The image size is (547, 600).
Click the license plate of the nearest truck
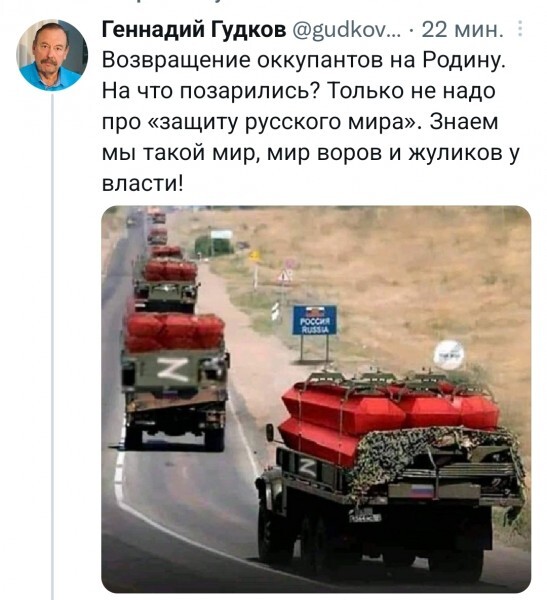365,518
